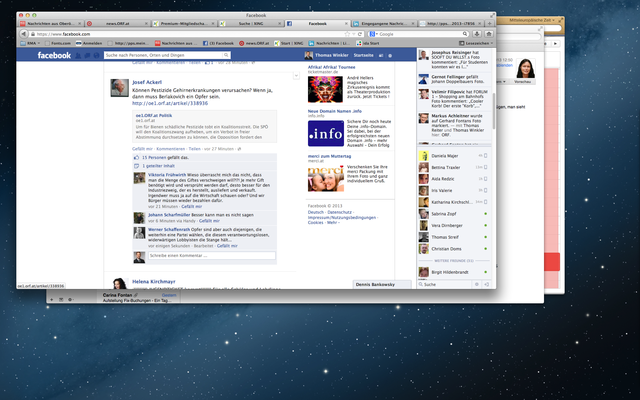Viewport: 640px width, 400px height.
Task: Reload the page with the refresh icon
Action: (x=360, y=34)
